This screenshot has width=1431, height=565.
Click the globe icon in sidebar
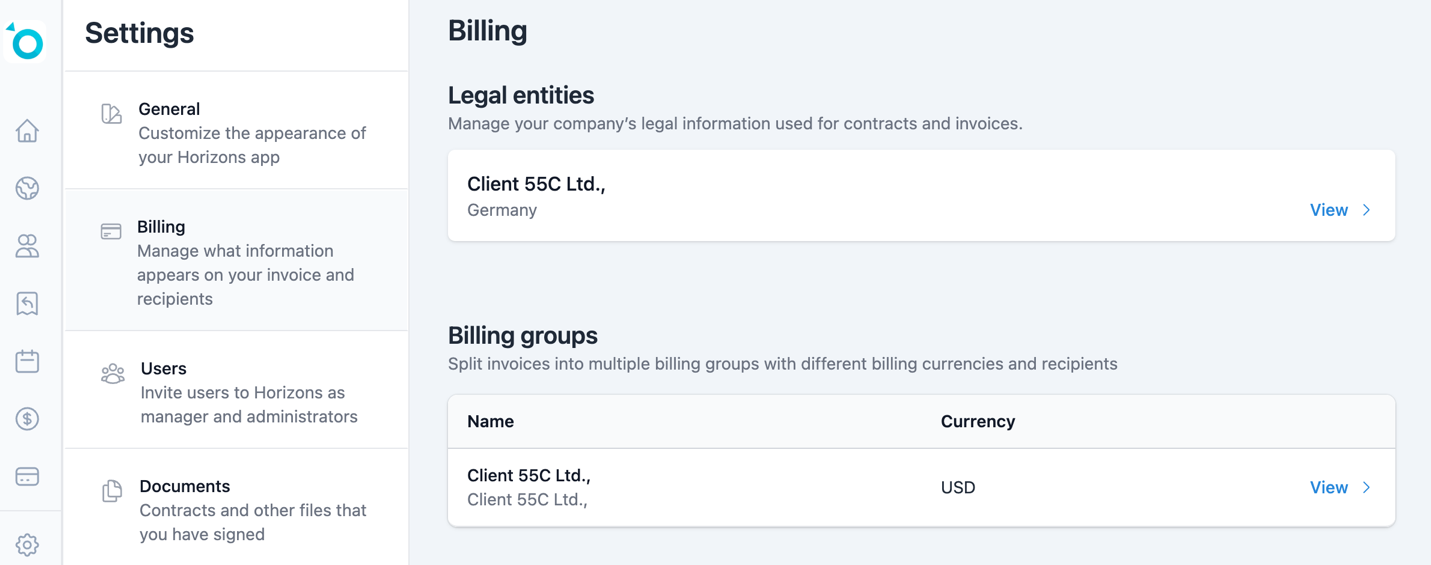click(27, 188)
